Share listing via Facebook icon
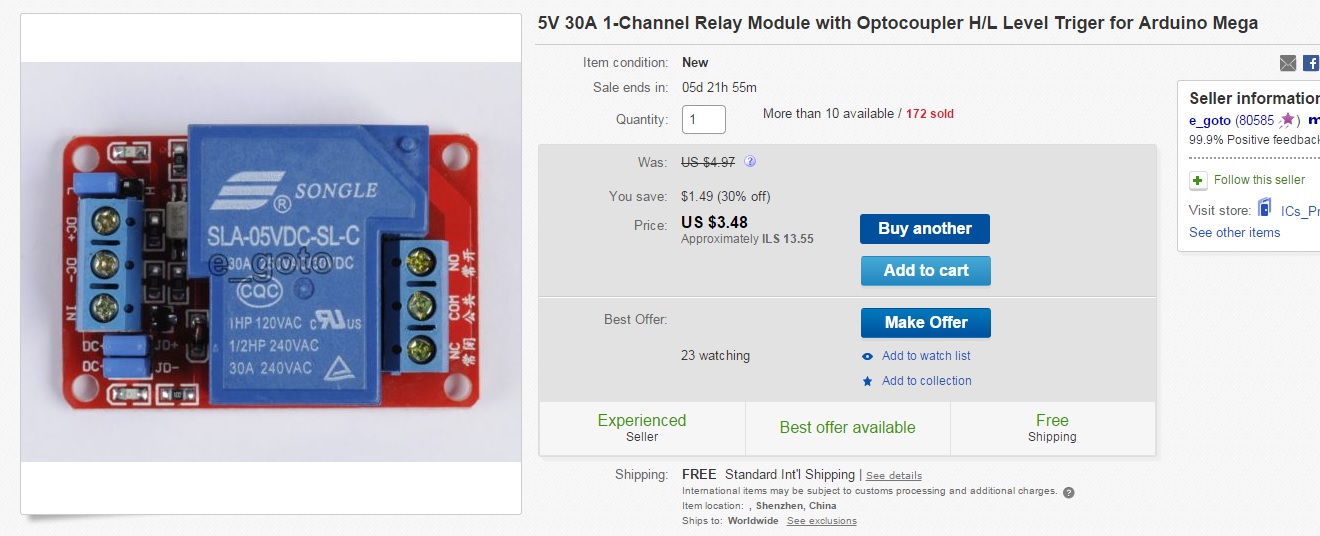The width and height of the screenshot is (1320, 536). 1311,63
